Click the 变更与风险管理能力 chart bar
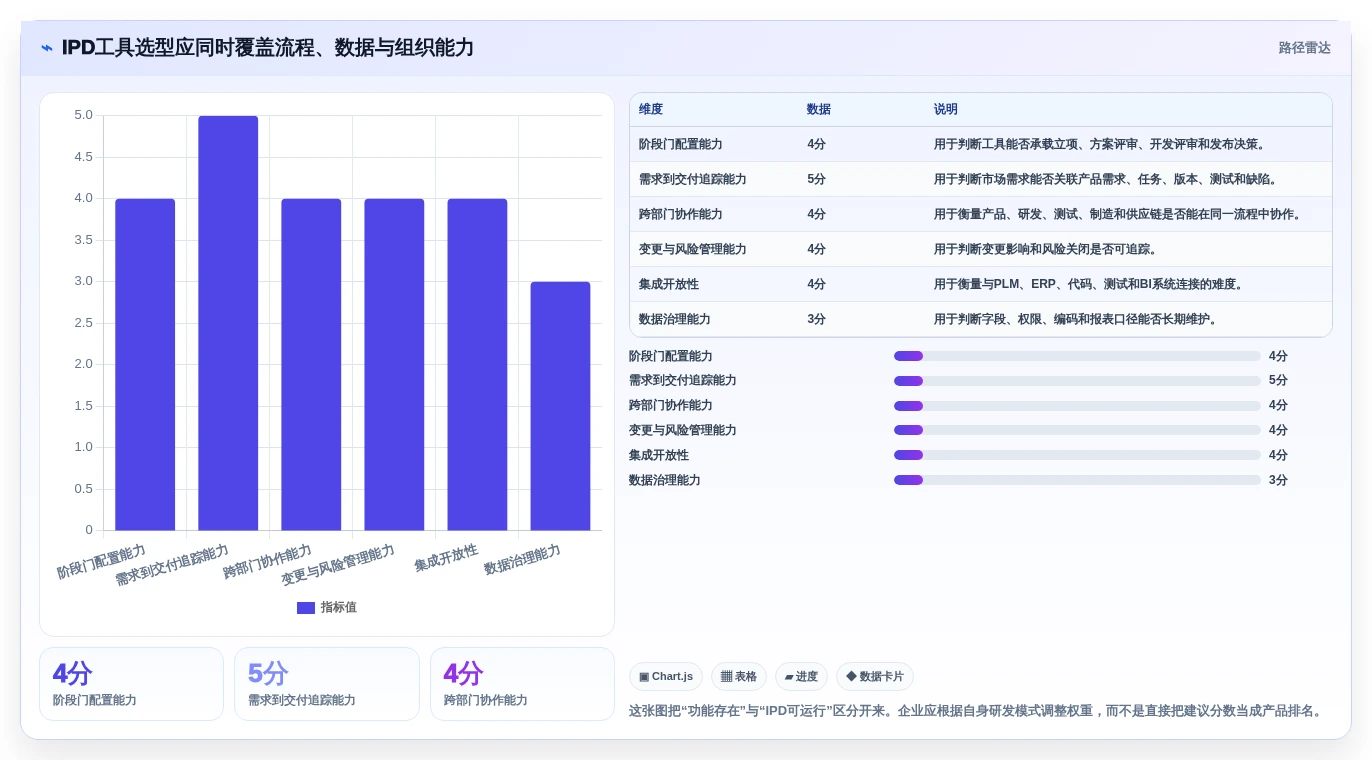The width and height of the screenshot is (1372, 760). (394, 364)
